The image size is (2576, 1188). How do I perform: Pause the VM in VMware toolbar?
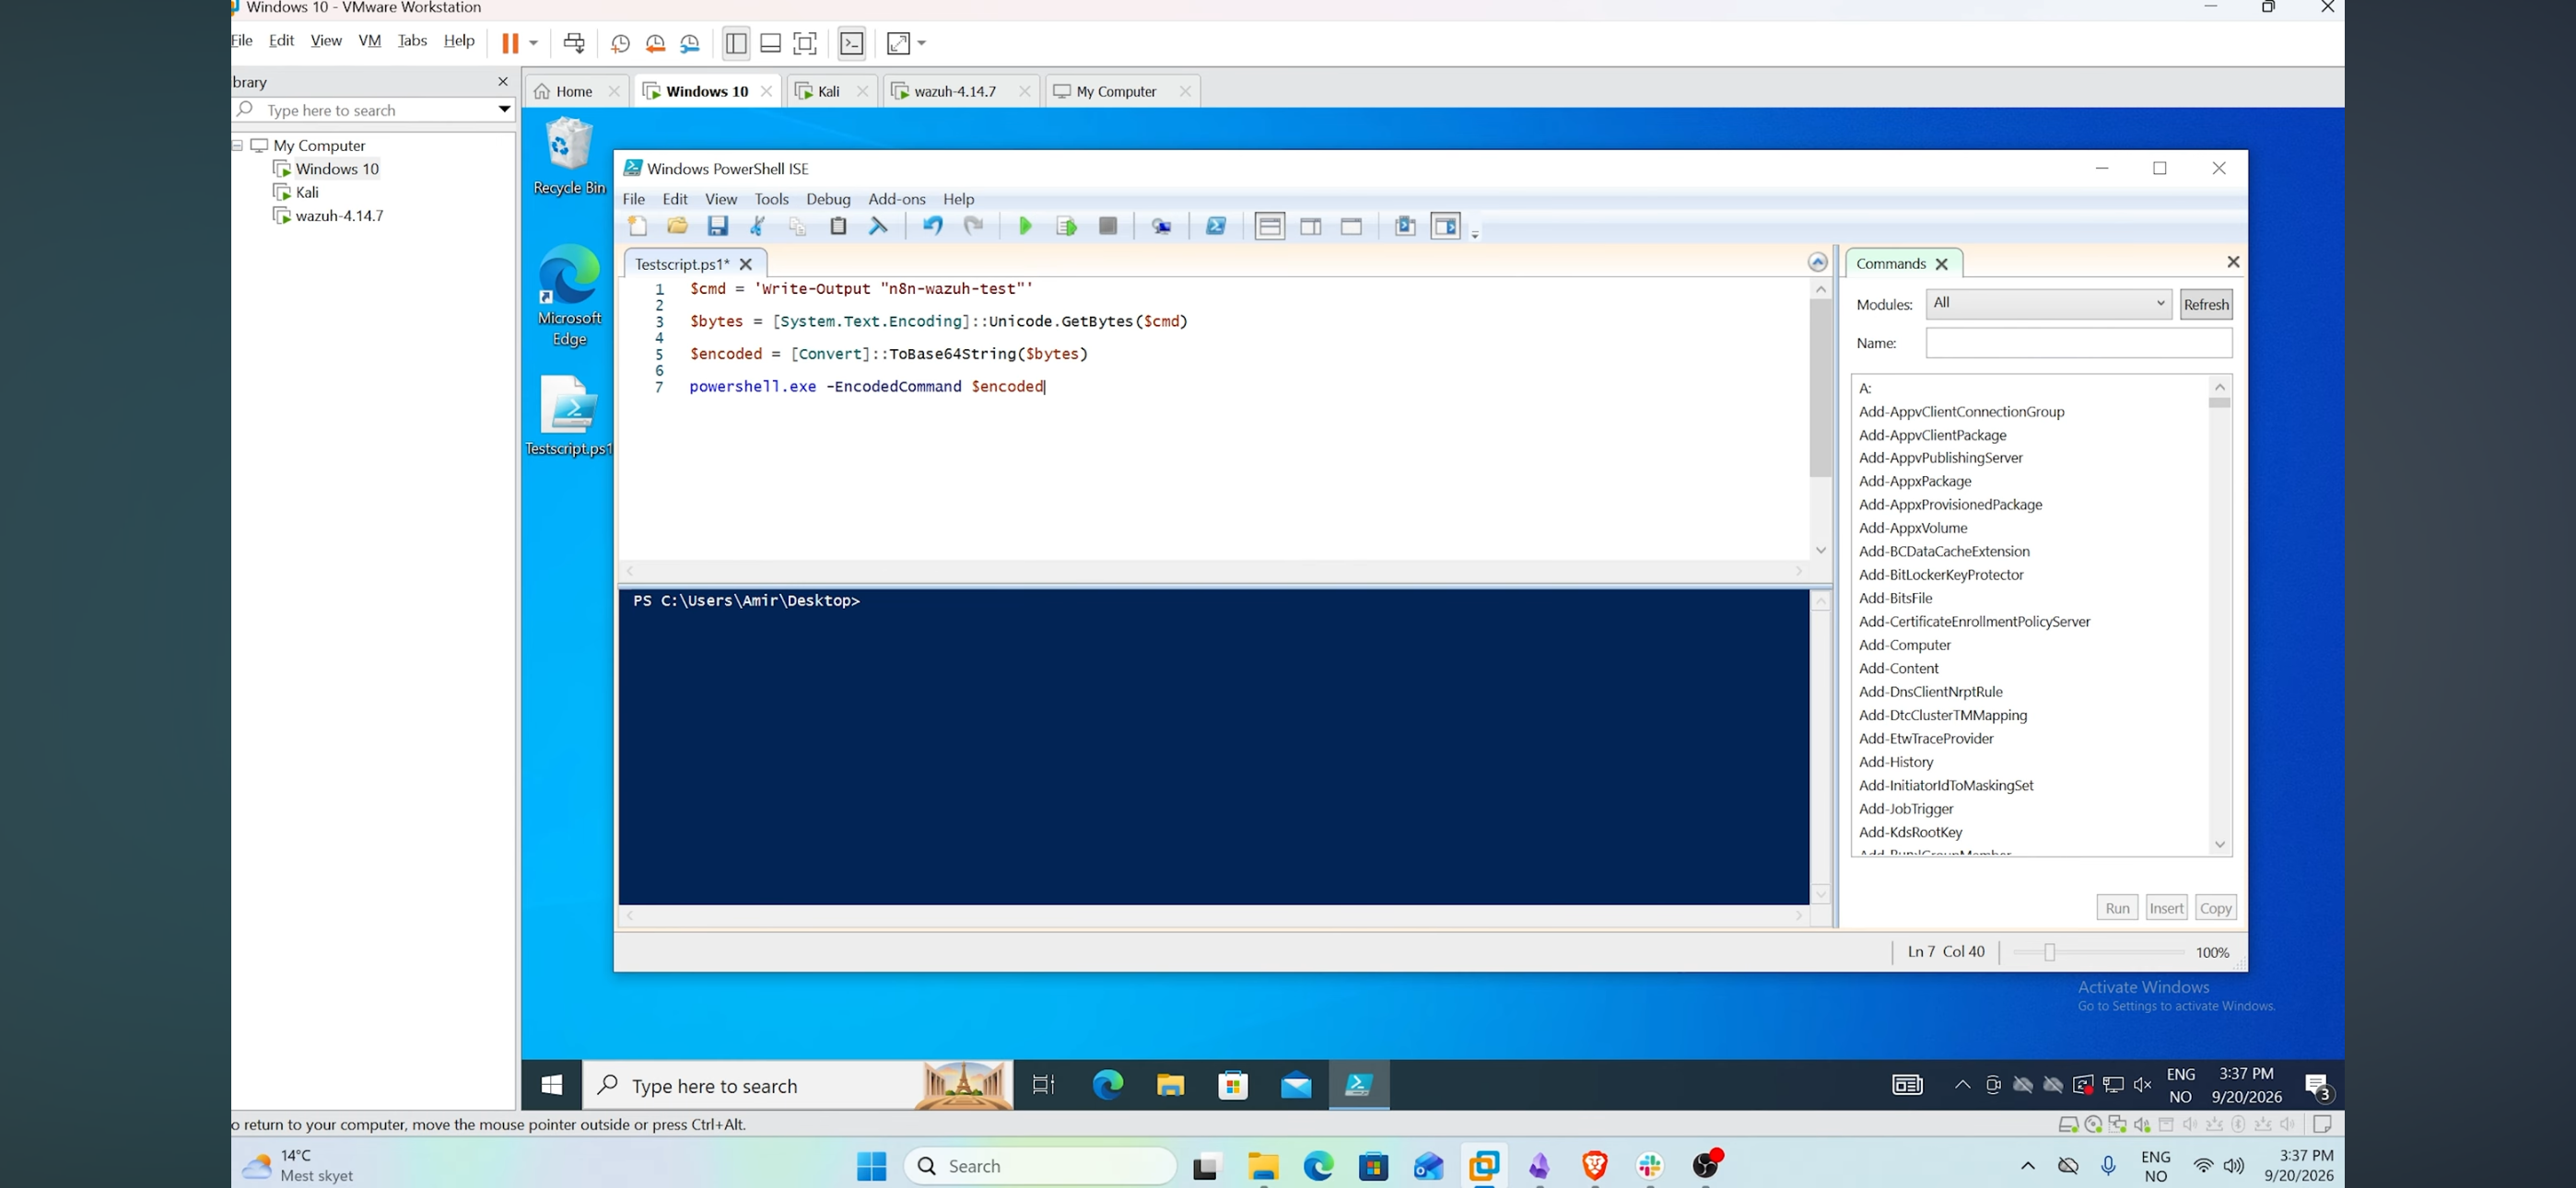(x=510, y=43)
